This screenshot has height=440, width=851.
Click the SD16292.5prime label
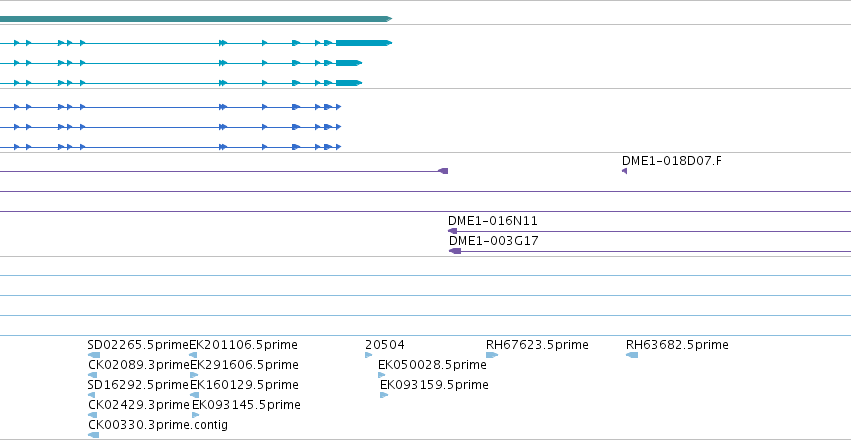pos(138,385)
